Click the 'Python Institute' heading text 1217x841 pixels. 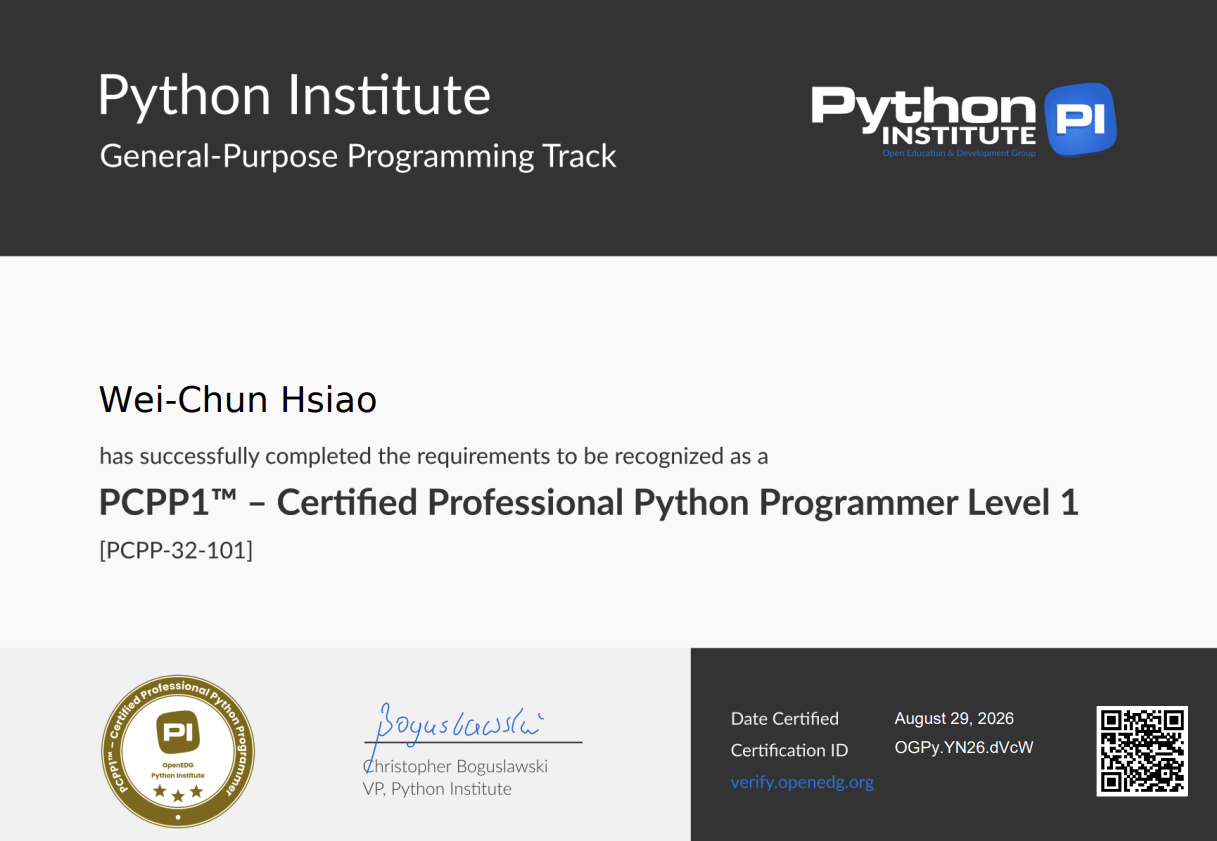pos(294,96)
